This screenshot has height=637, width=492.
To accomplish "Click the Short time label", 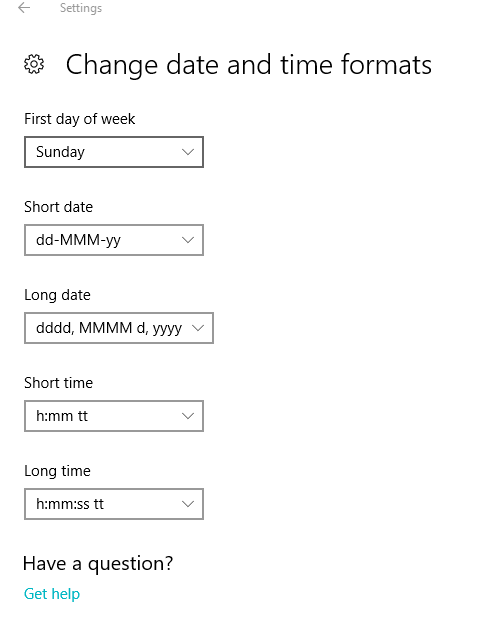I will (x=59, y=383).
